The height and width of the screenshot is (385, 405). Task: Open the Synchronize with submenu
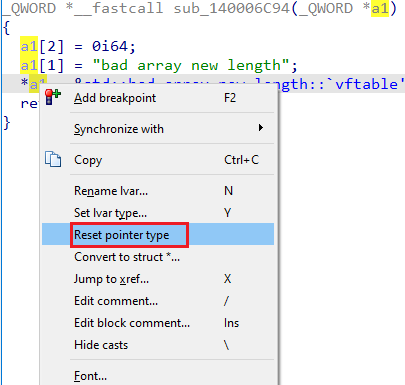coord(158,129)
